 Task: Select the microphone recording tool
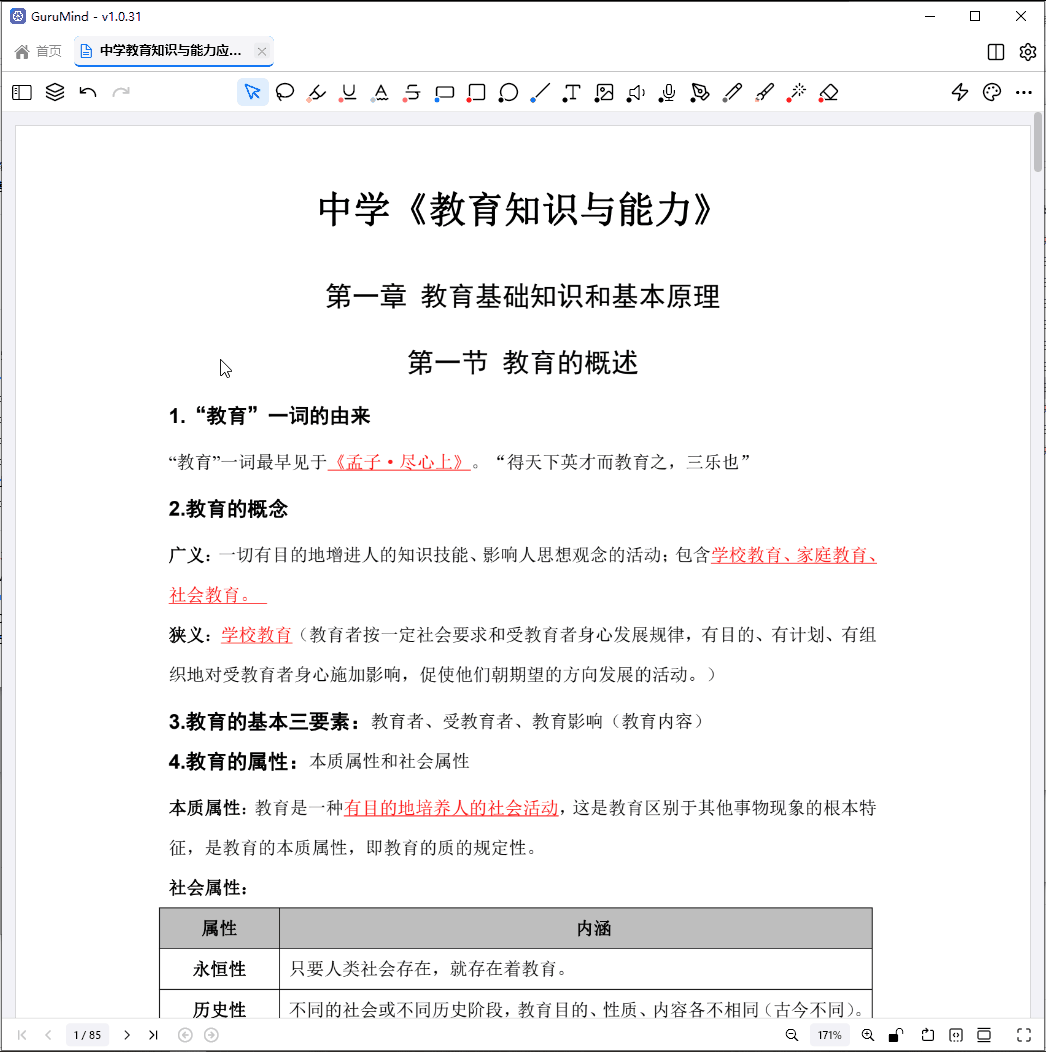(x=667, y=93)
